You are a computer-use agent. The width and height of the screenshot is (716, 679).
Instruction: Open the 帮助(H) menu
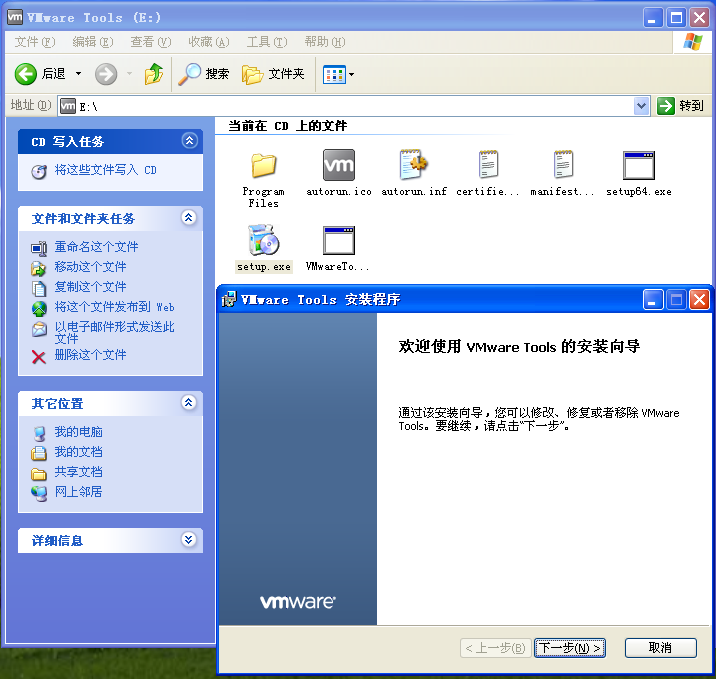[x=325, y=42]
